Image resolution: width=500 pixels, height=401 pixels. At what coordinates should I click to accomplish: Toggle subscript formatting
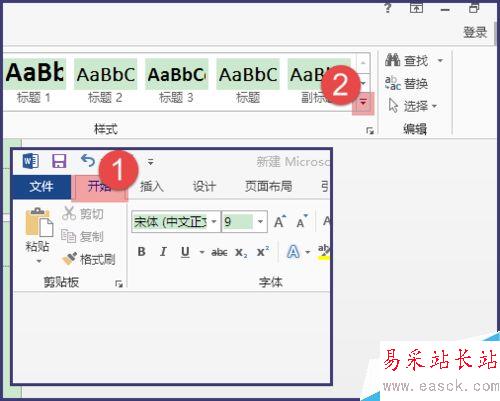(x=241, y=252)
